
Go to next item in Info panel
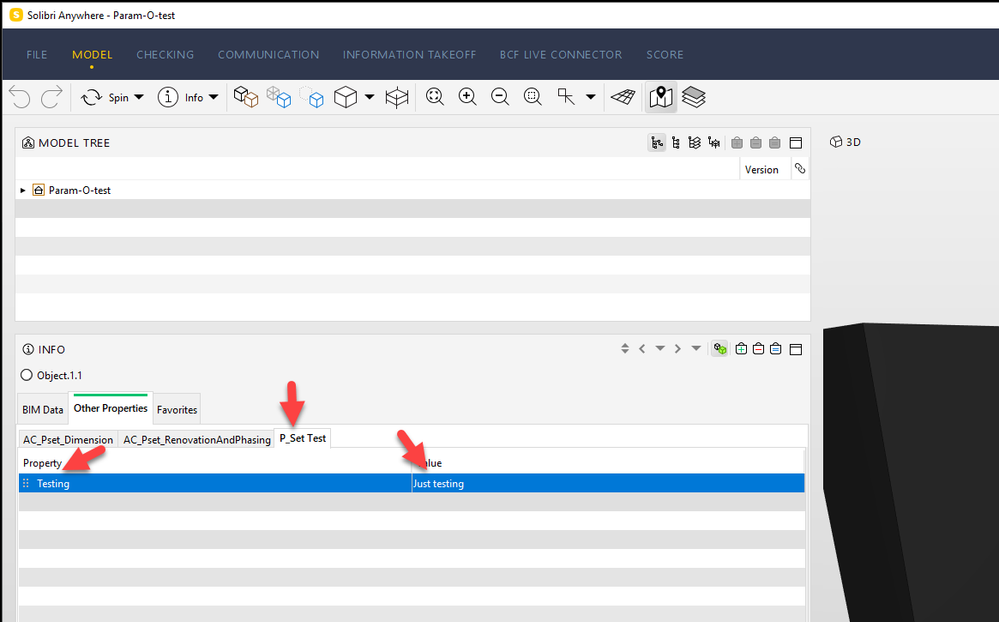pos(678,349)
